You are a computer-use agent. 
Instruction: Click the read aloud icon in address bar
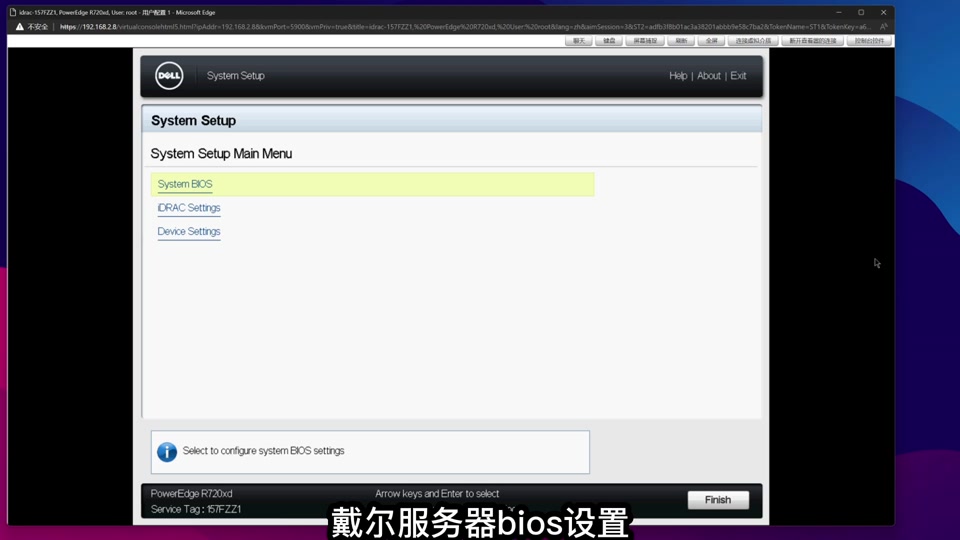pyautogui.click(x=883, y=27)
